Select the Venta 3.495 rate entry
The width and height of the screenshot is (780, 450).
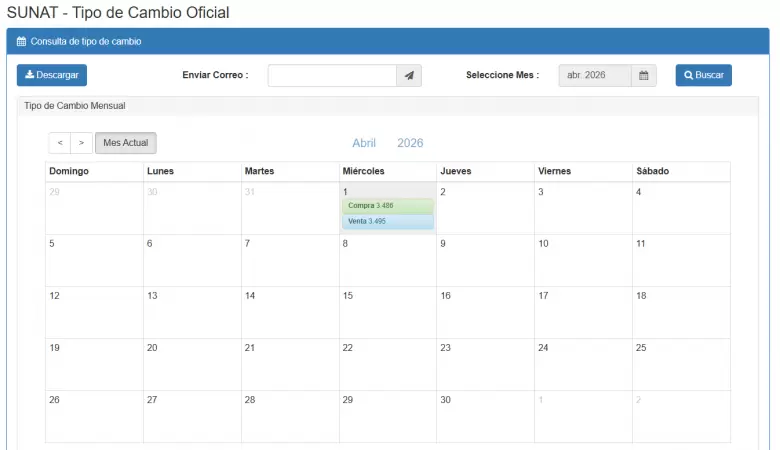(x=387, y=221)
